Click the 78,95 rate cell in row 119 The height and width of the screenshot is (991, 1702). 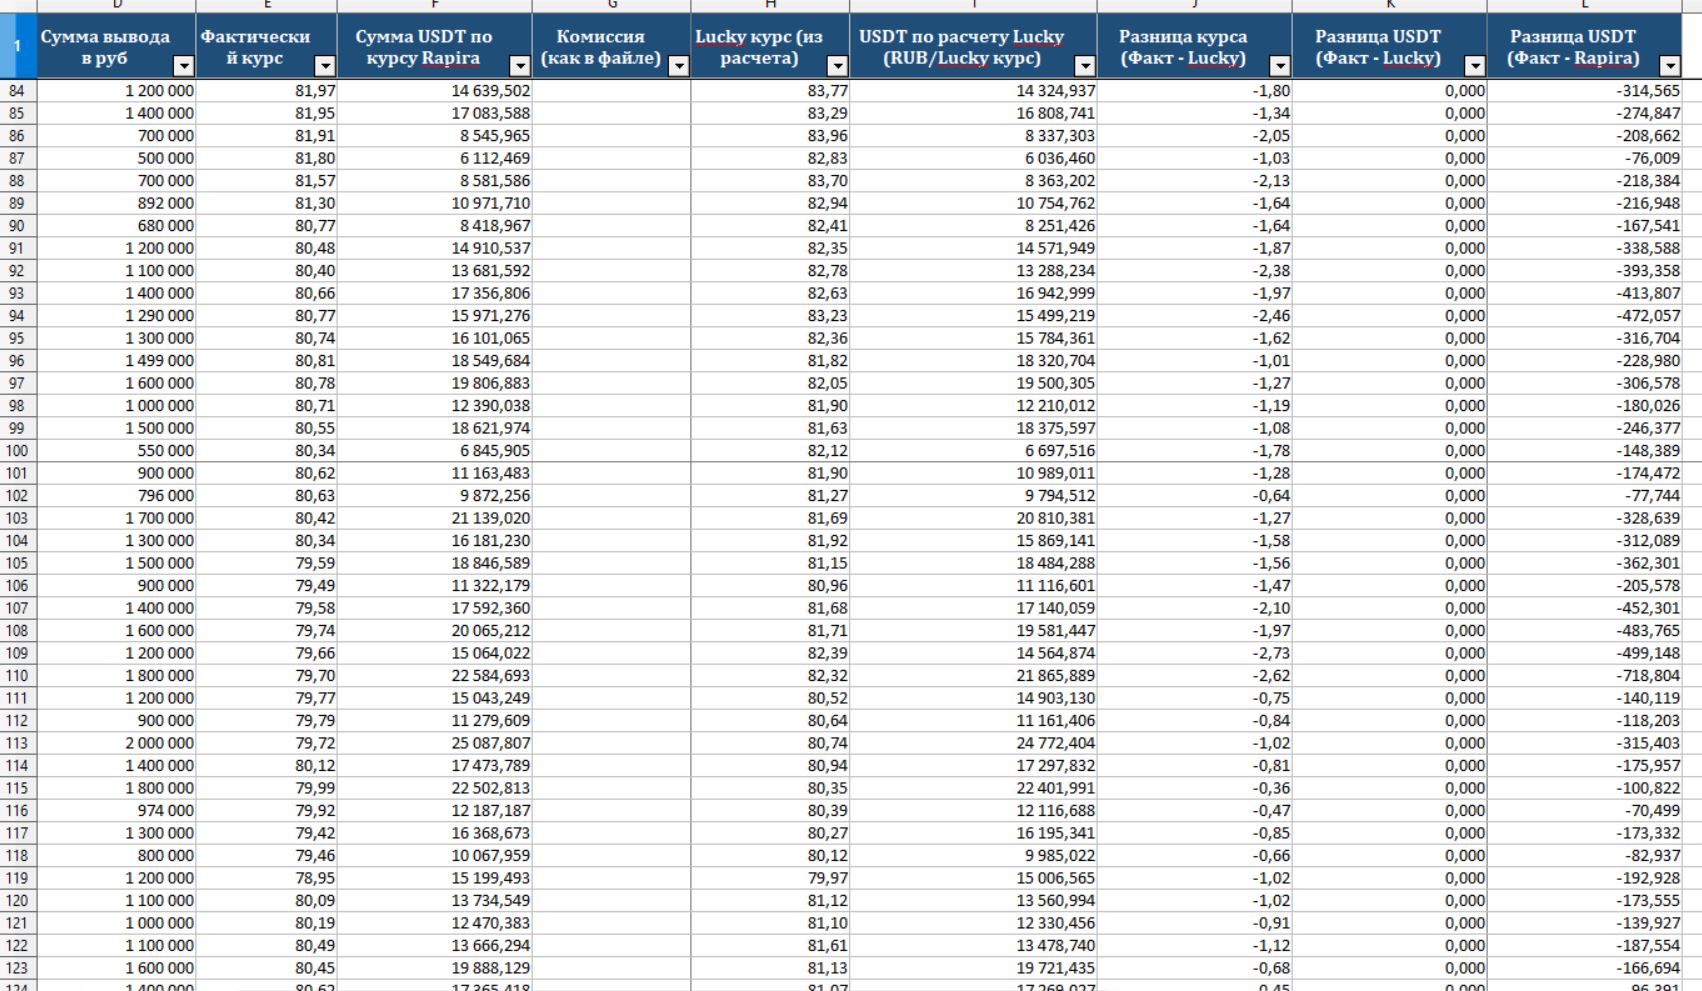[x=267, y=878]
